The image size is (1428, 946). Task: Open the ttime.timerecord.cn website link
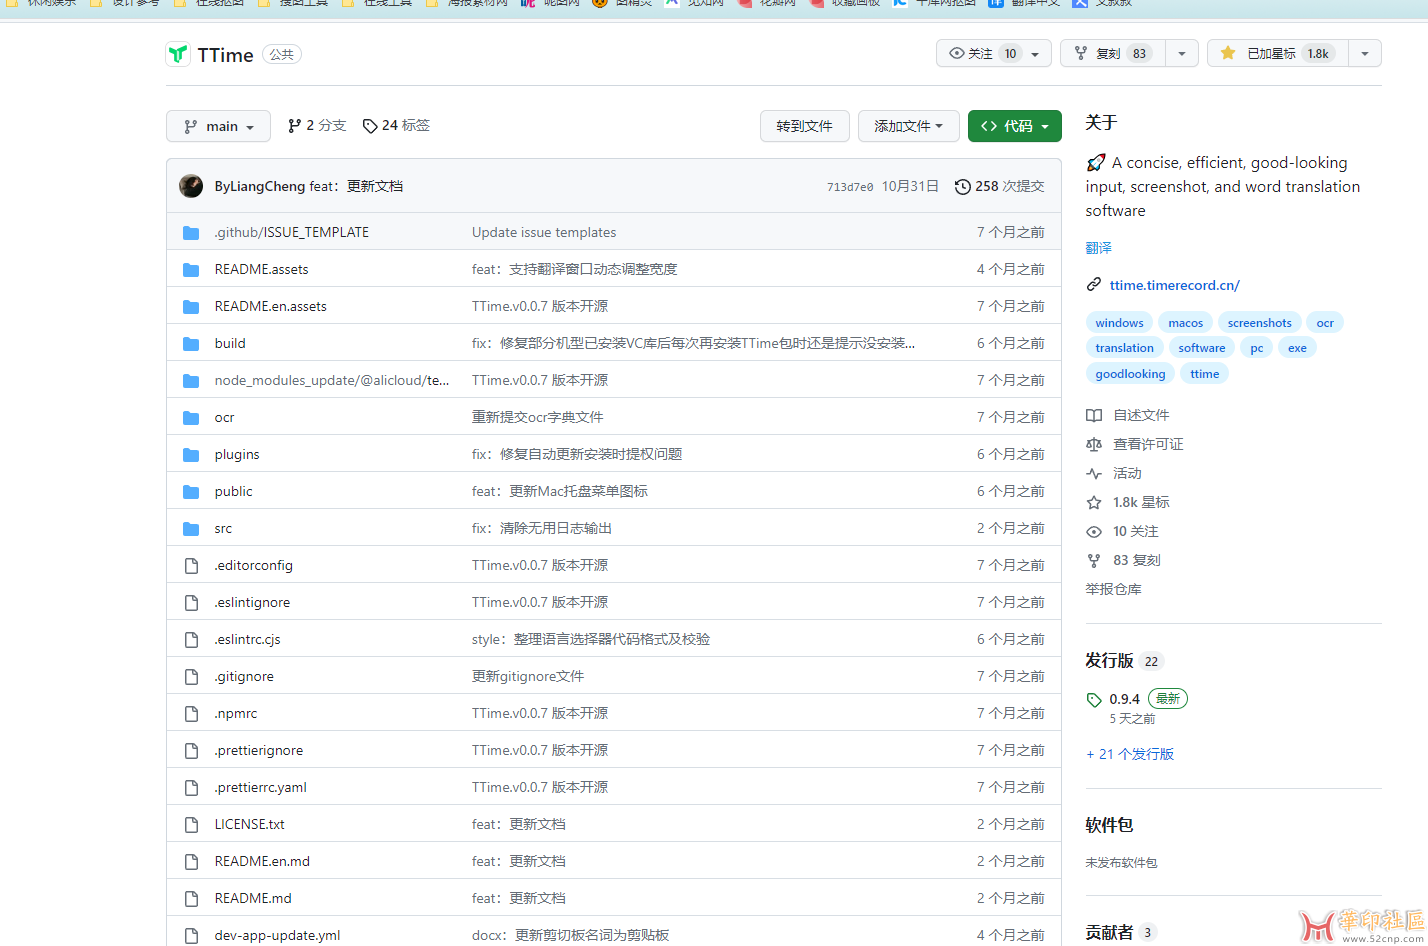tap(1174, 285)
